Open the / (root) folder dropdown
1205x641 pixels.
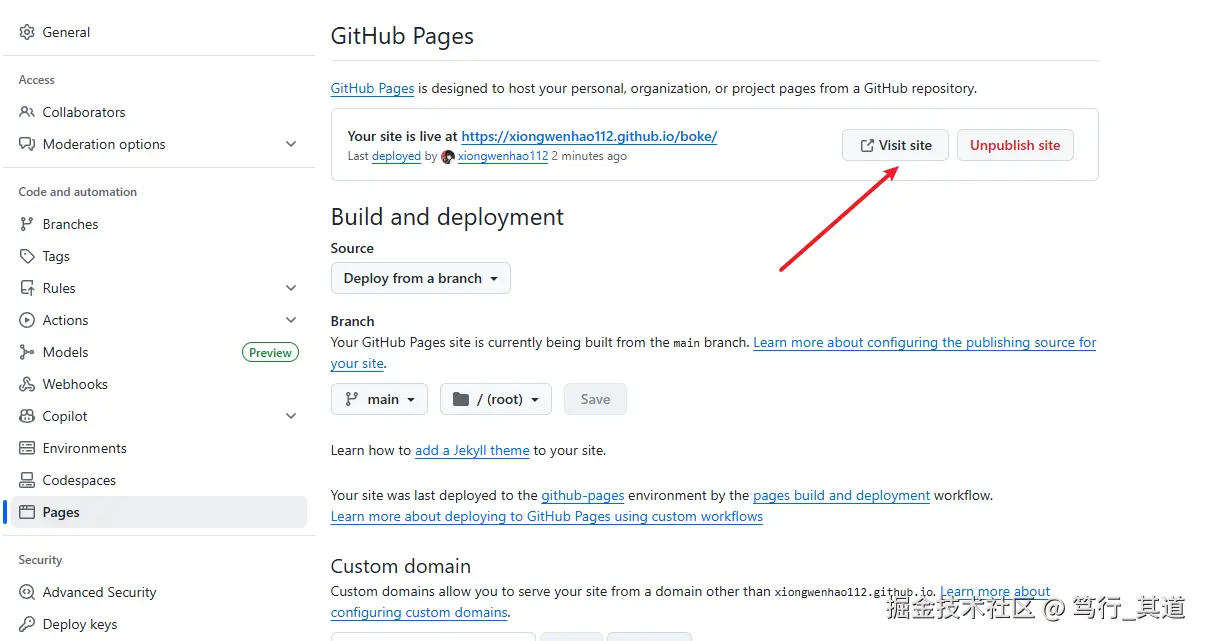click(496, 399)
